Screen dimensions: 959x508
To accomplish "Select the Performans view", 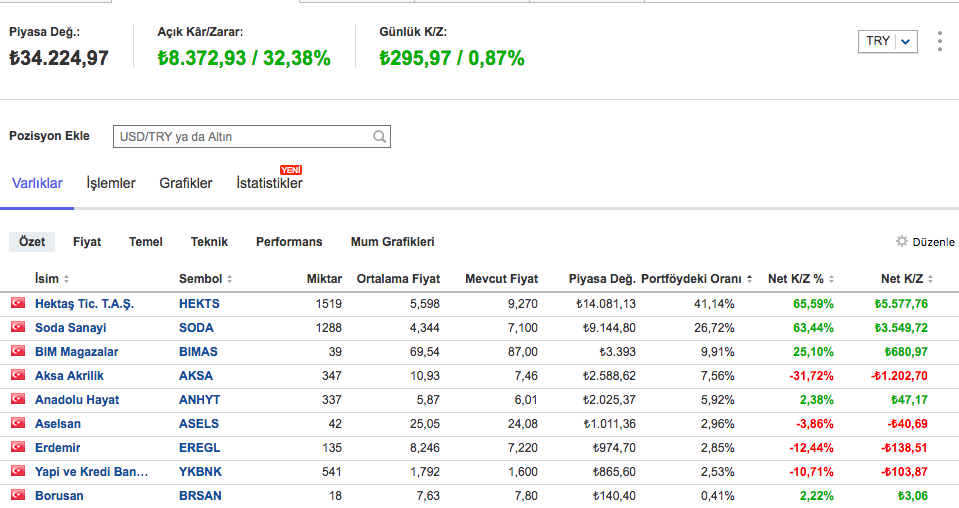I will tap(289, 241).
